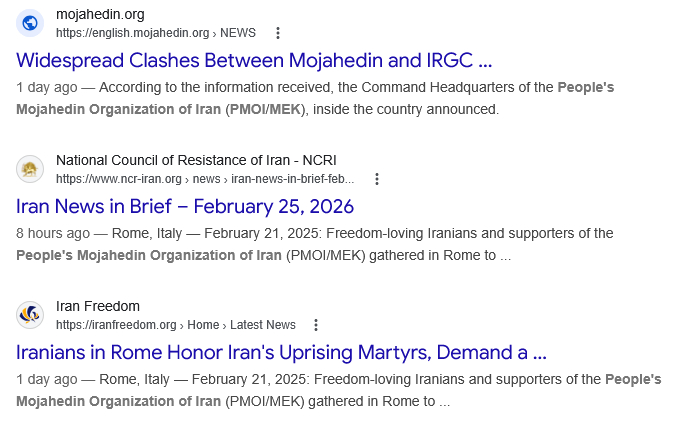Open 'Widespread Clashes Between Mojahedin and IRGC' result
This screenshot has height=429, width=676.
[x=255, y=60]
